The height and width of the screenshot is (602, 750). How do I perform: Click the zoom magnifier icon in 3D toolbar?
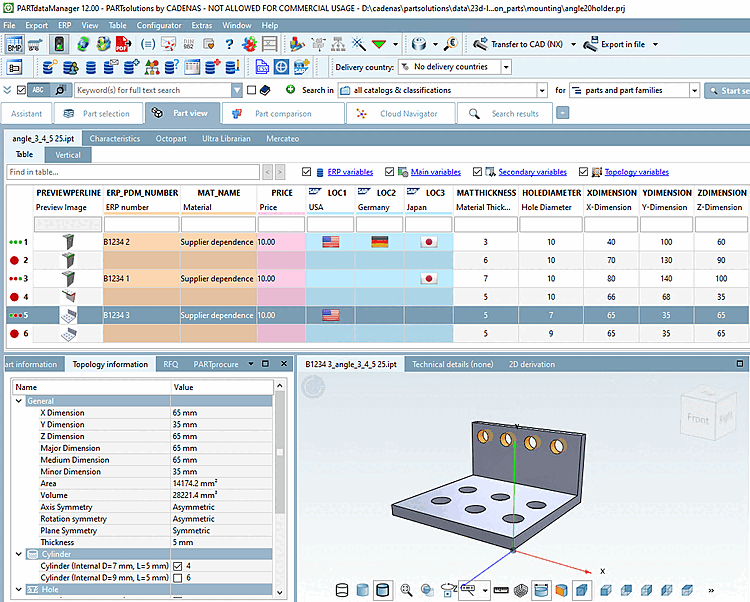pyautogui.click(x=407, y=590)
